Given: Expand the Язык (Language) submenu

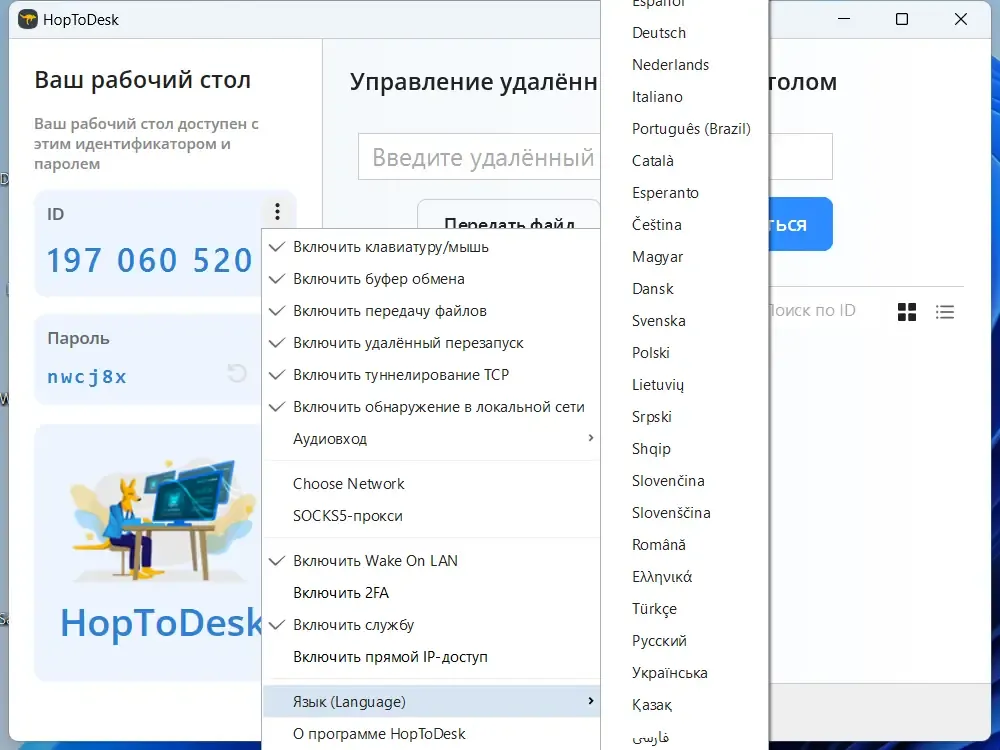Looking at the screenshot, I should (x=431, y=702).
